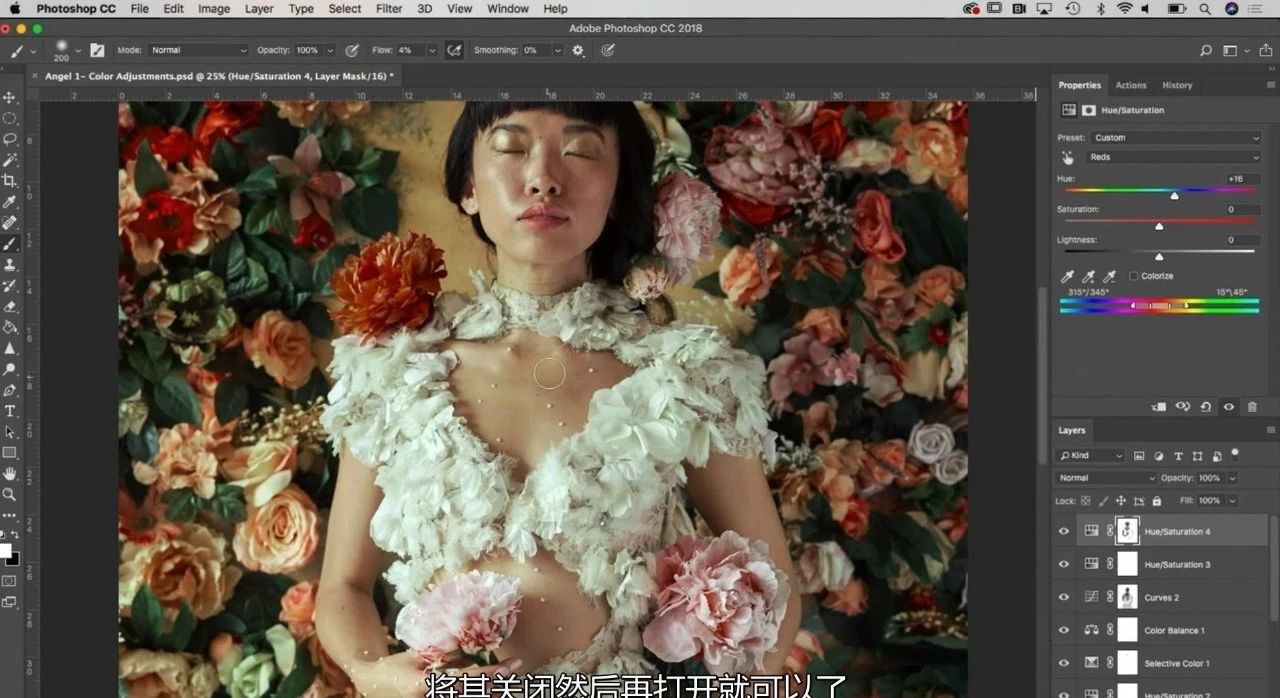The image size is (1280, 698).
Task: Click the smoothing options gear icon
Action: pos(578,50)
